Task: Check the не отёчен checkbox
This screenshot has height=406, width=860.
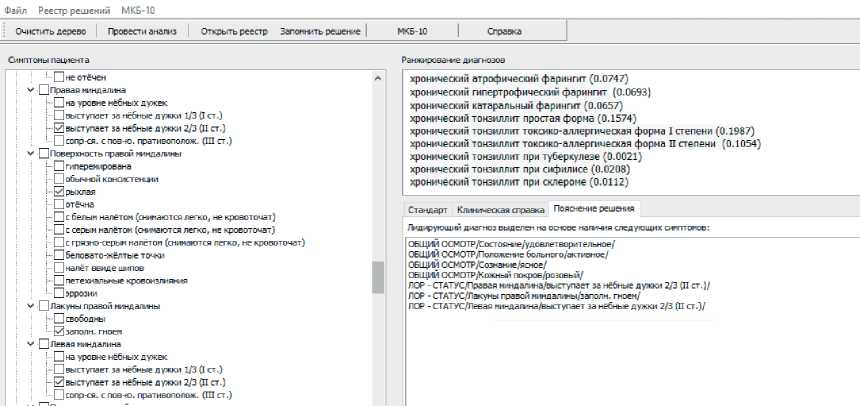Action: click(x=59, y=77)
